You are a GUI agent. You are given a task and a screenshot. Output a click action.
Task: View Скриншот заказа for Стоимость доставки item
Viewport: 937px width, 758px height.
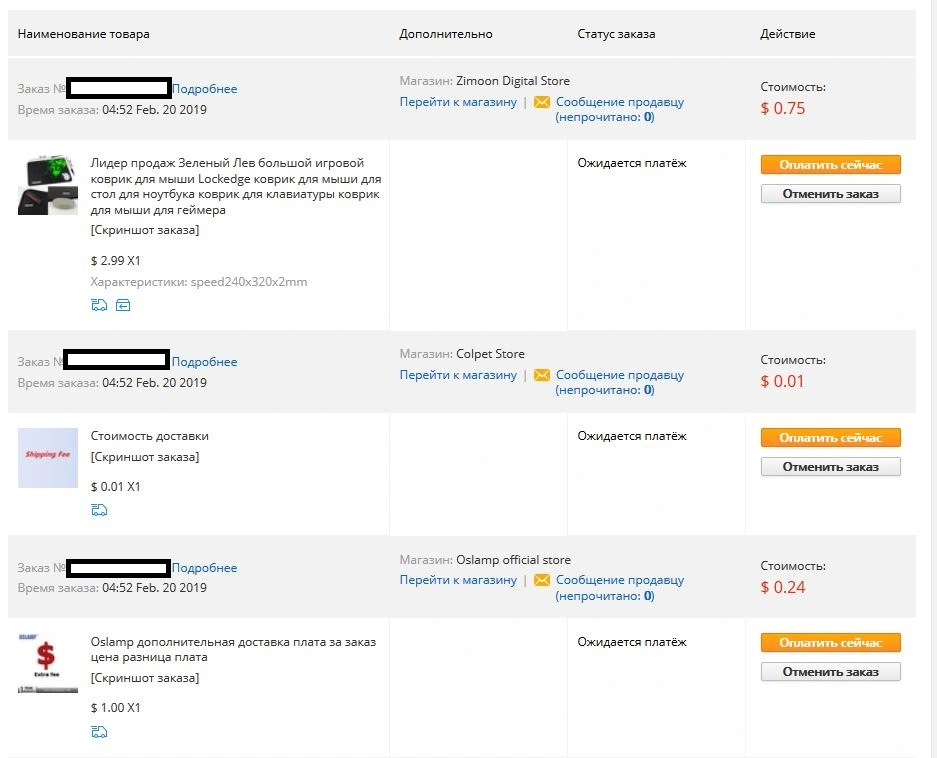[x=145, y=457]
